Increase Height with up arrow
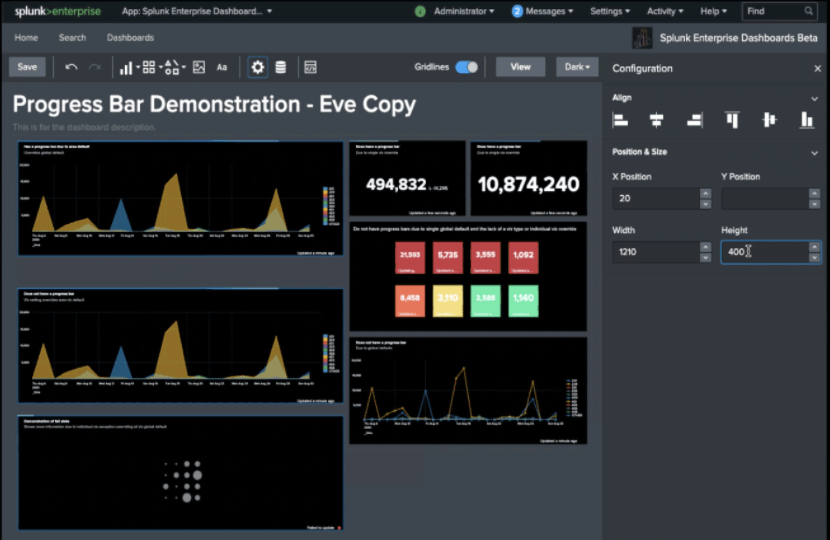This screenshot has width=830, height=540. pos(814,247)
